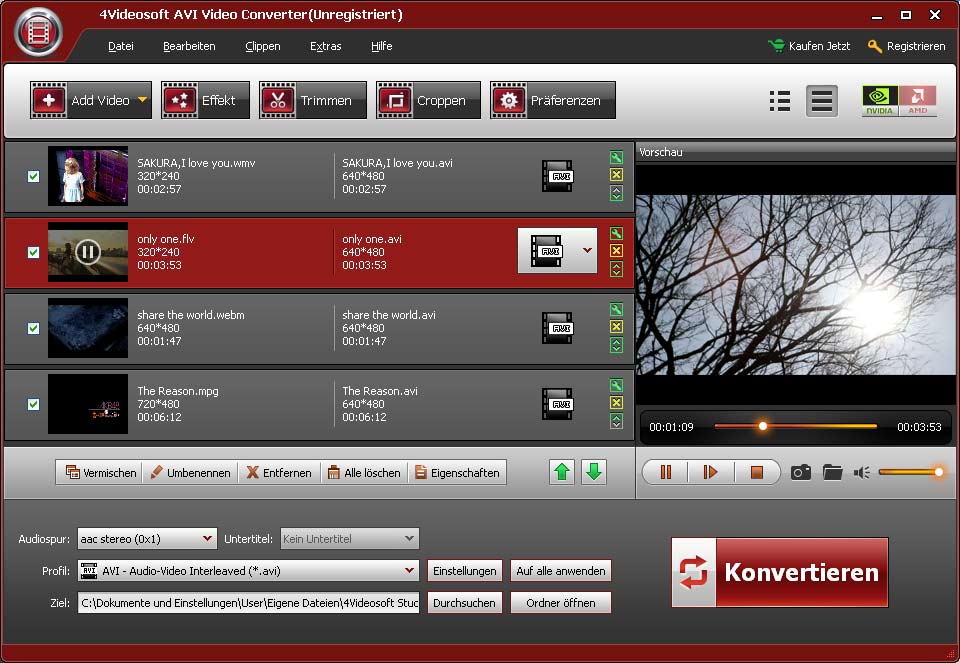Start conversion with the Konvertieren button
Viewport: 960px width, 663px height.
point(780,572)
